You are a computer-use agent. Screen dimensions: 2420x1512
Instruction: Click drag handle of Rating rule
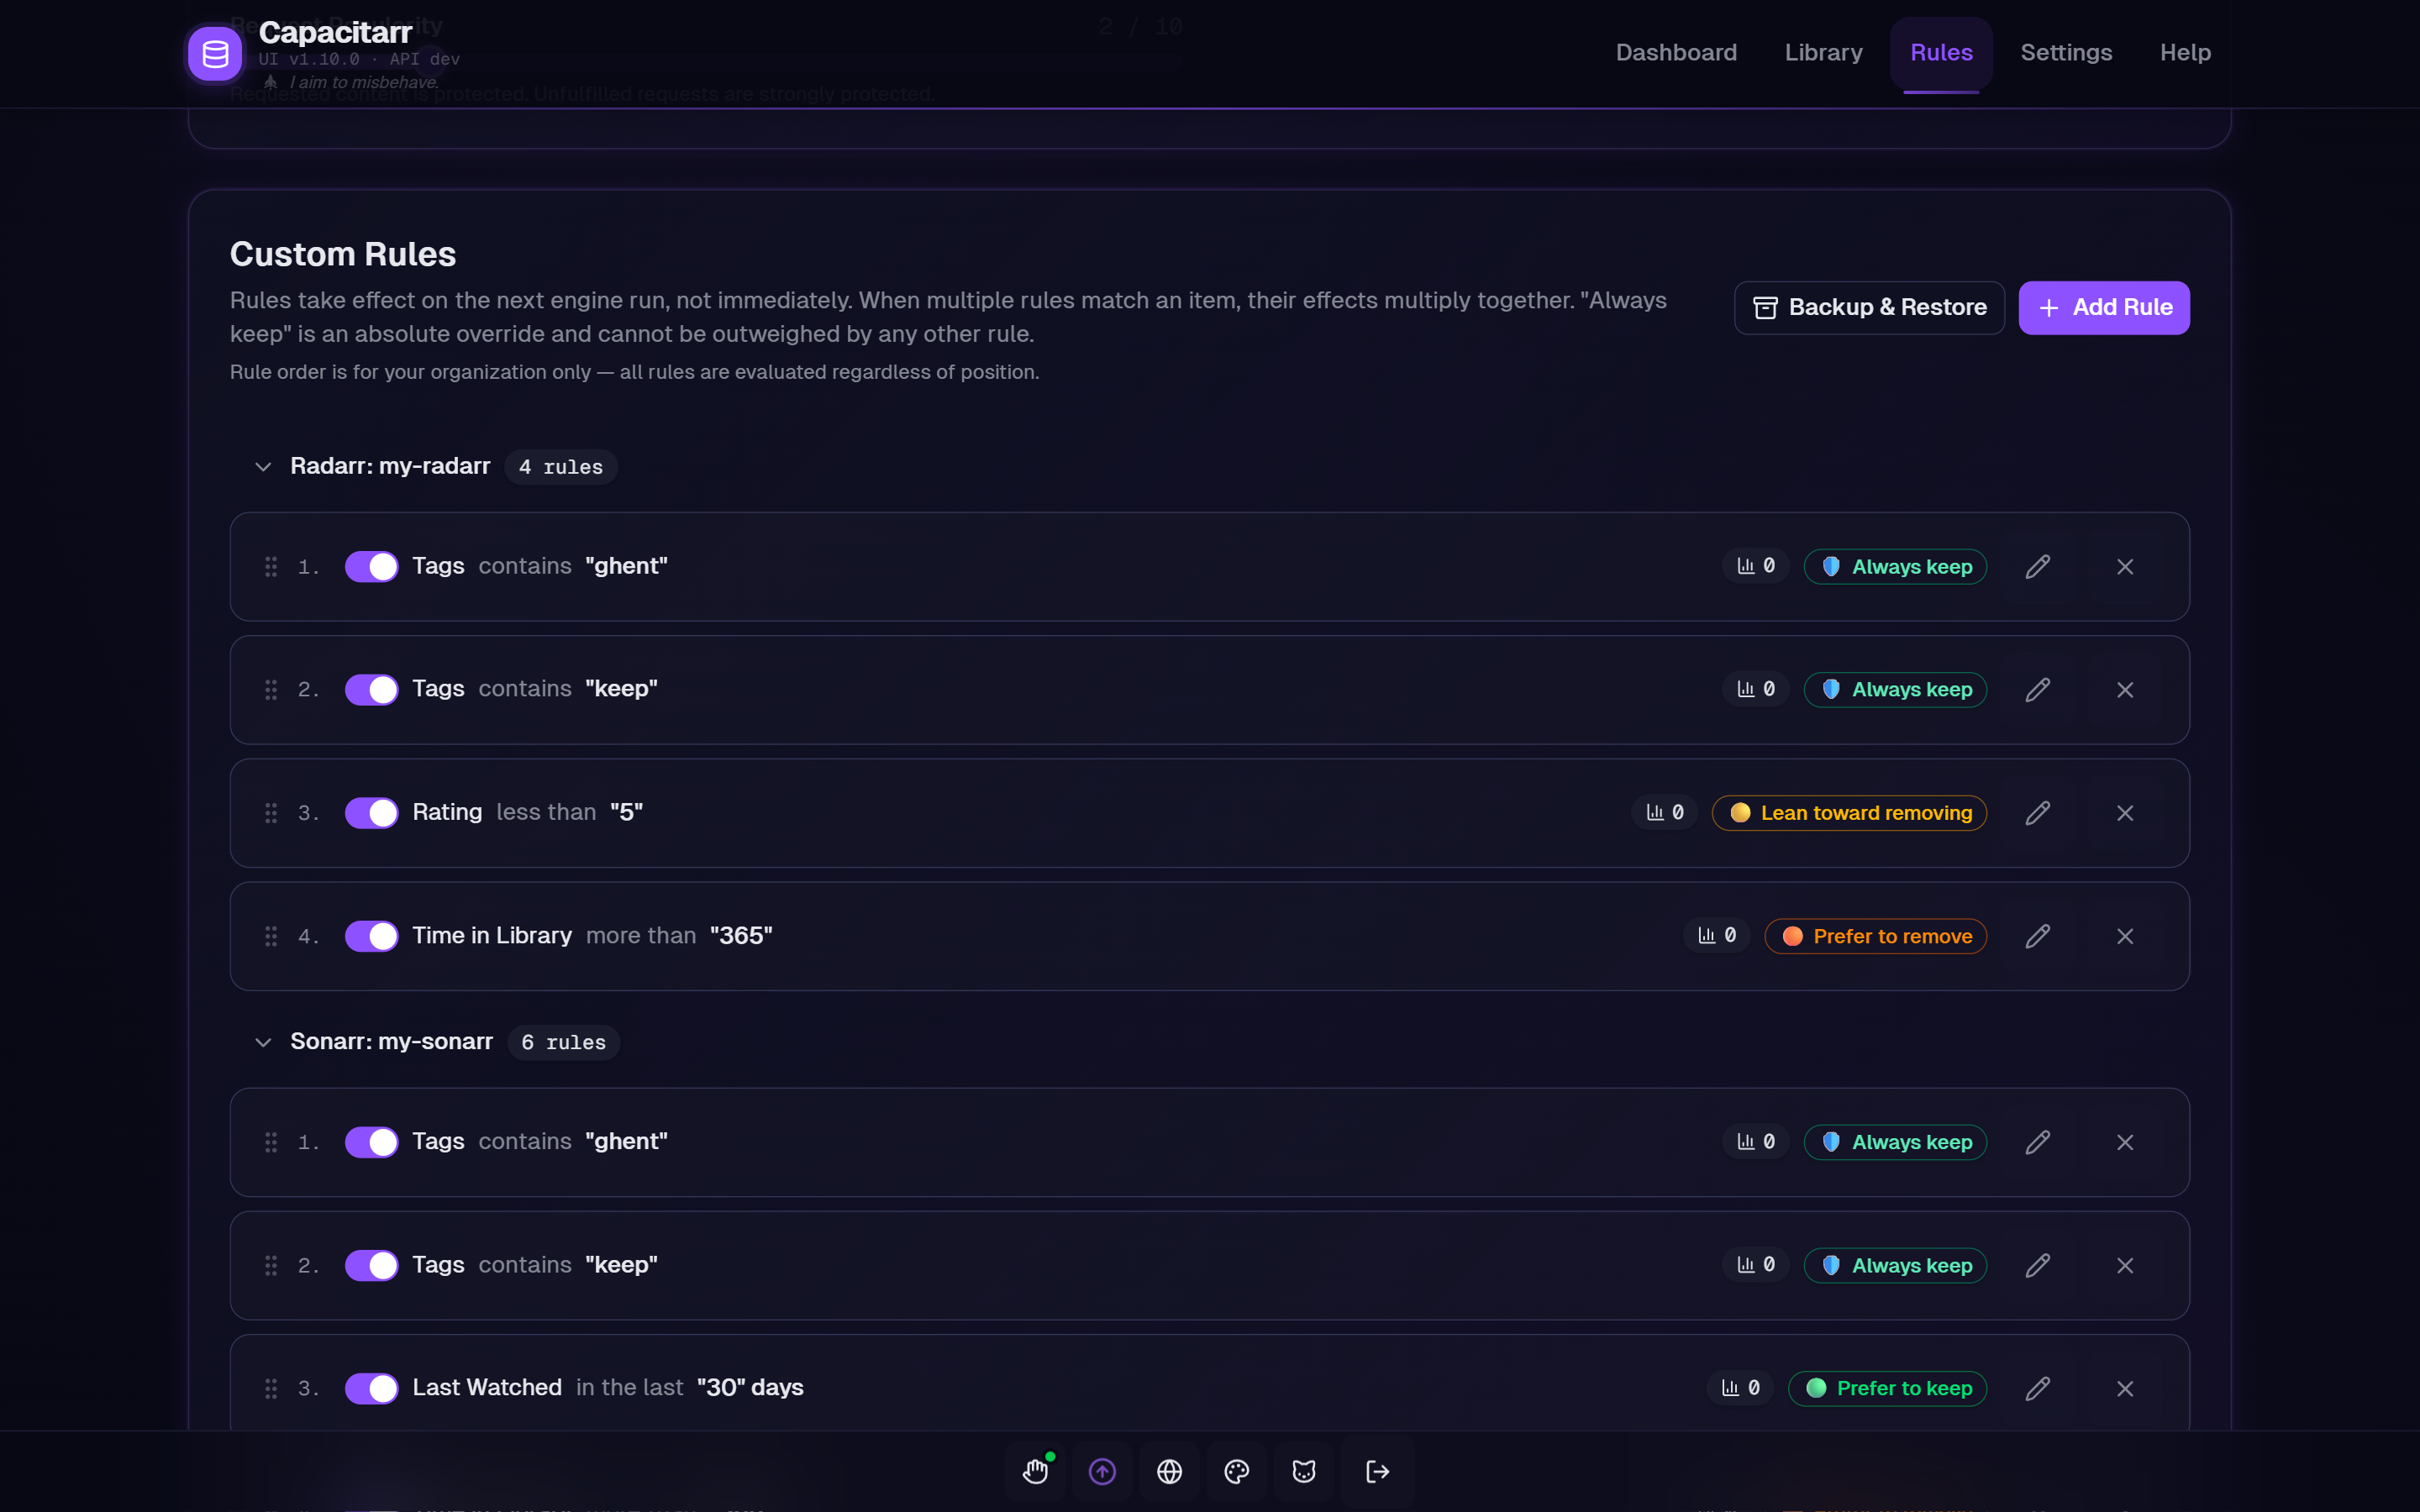pyautogui.click(x=271, y=813)
